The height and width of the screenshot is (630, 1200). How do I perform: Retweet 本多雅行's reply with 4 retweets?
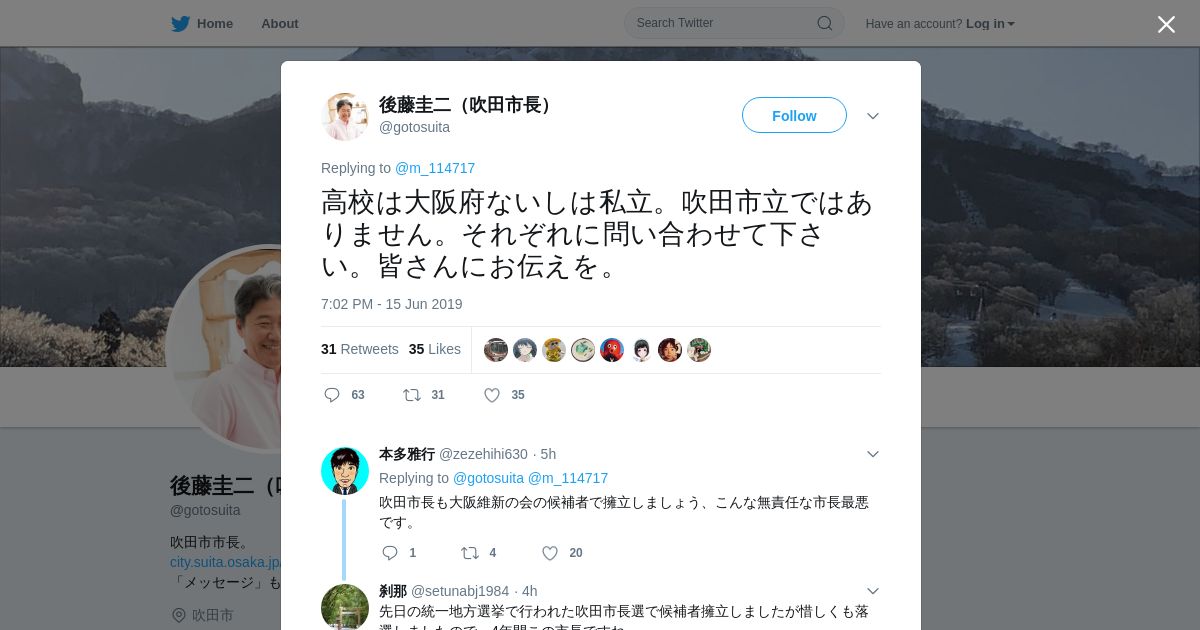click(x=470, y=553)
